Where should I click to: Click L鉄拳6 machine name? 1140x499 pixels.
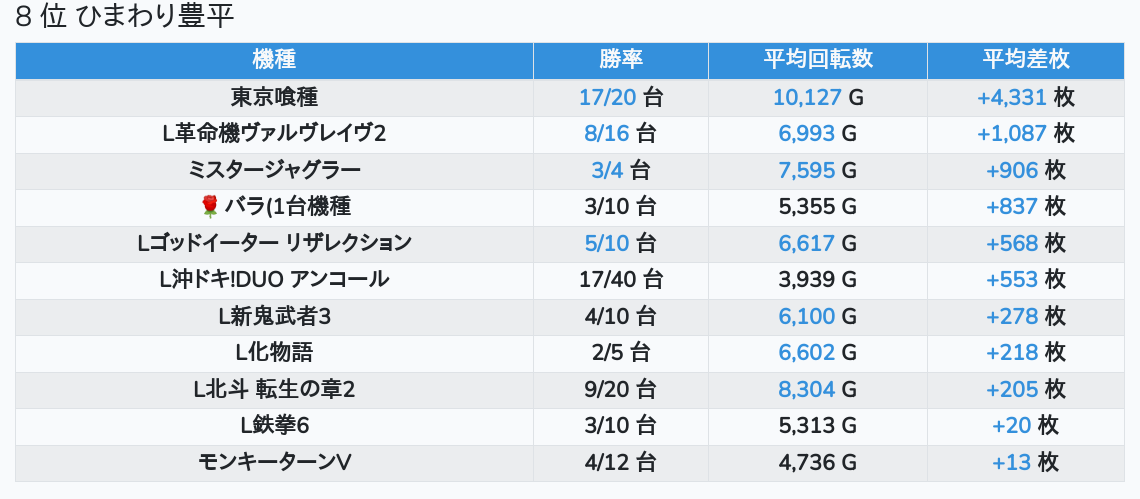pyautogui.click(x=274, y=425)
